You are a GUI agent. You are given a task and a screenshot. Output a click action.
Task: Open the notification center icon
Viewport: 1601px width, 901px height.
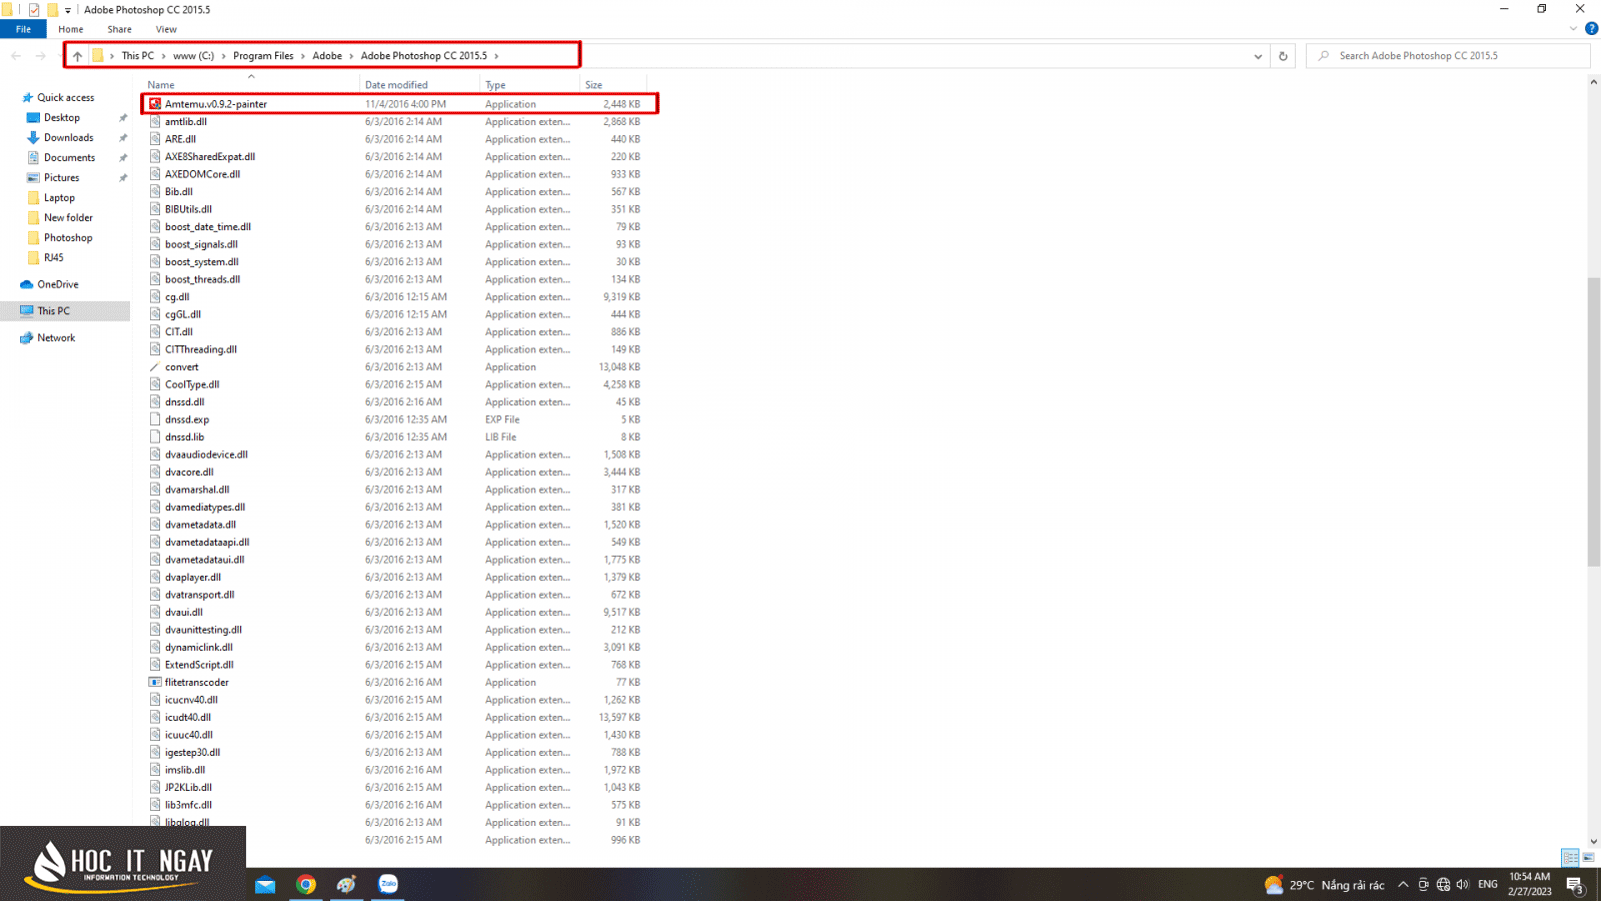point(1575,885)
